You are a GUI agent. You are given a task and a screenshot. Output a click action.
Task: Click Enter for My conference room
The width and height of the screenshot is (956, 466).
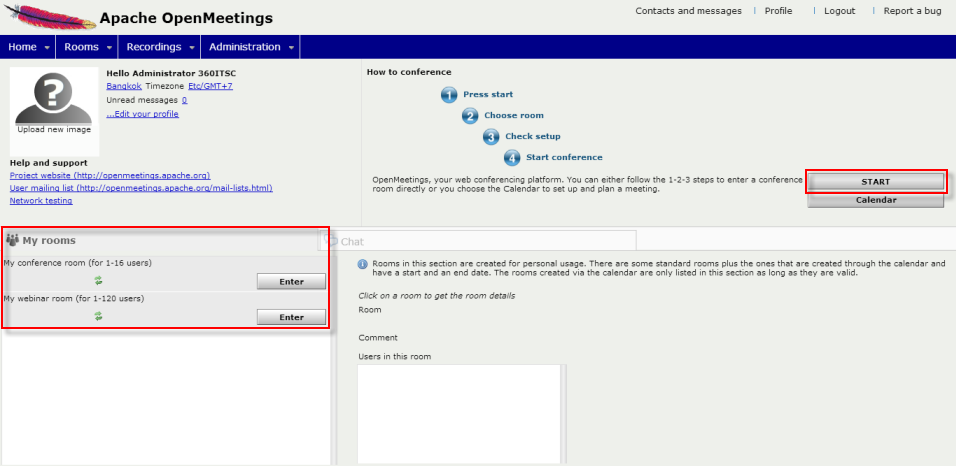click(x=291, y=282)
